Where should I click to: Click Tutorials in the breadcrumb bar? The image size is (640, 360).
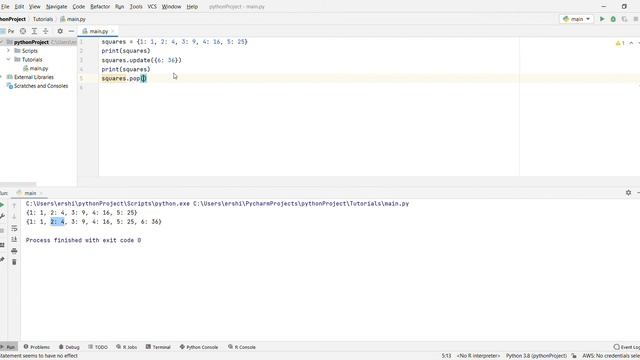[x=43, y=19]
